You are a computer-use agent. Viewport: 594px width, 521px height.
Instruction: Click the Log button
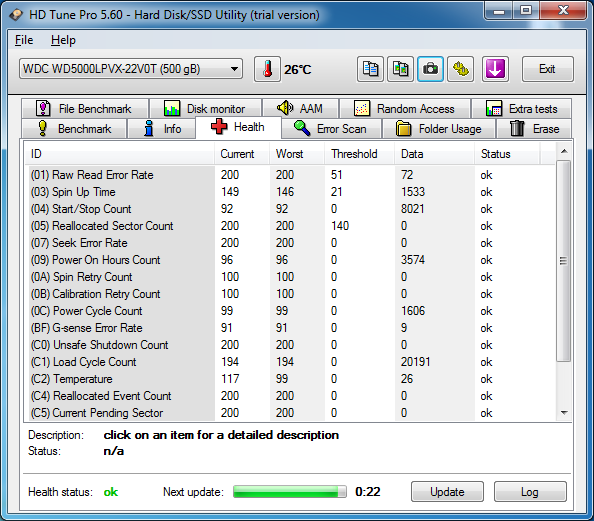[530, 492]
